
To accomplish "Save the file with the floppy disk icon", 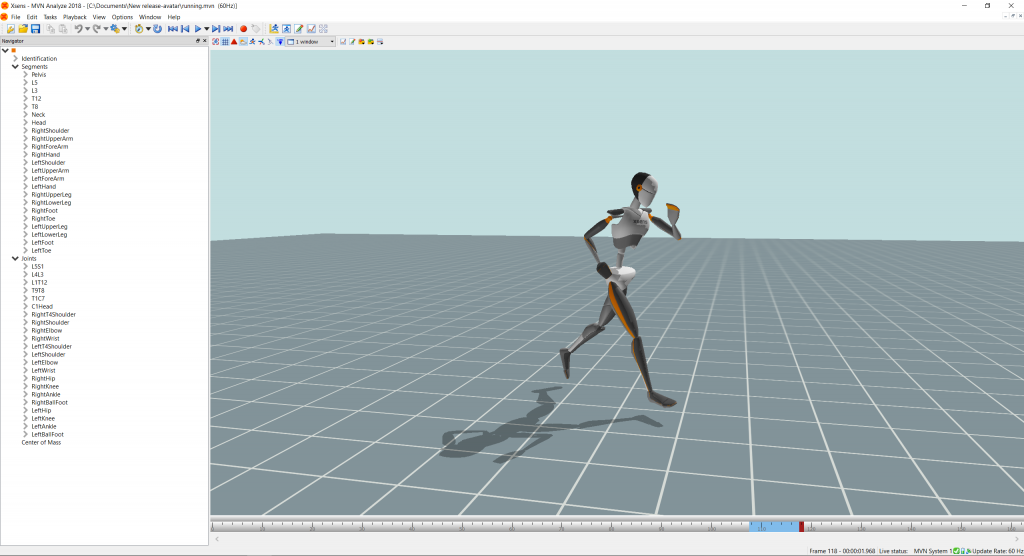I will tap(35, 29).
